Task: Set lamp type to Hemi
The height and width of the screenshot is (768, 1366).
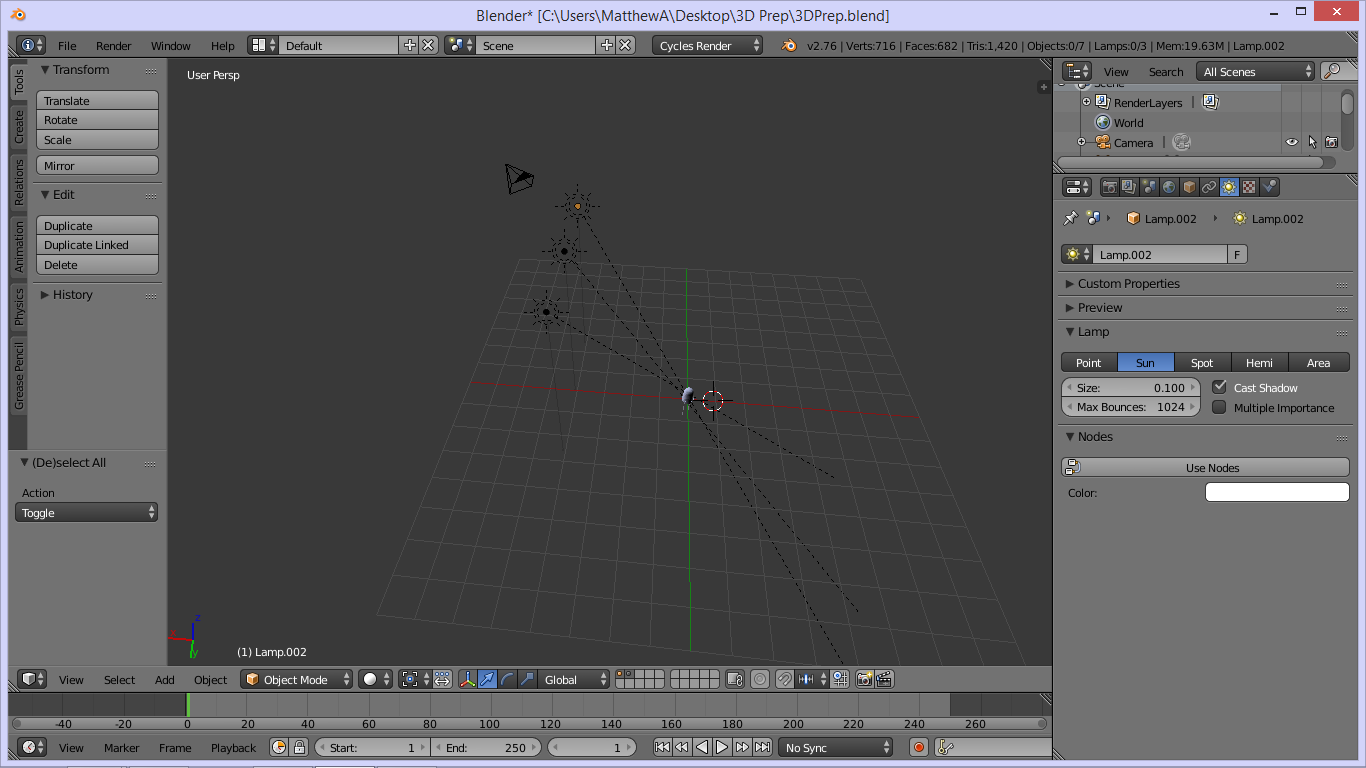Action: (1260, 362)
